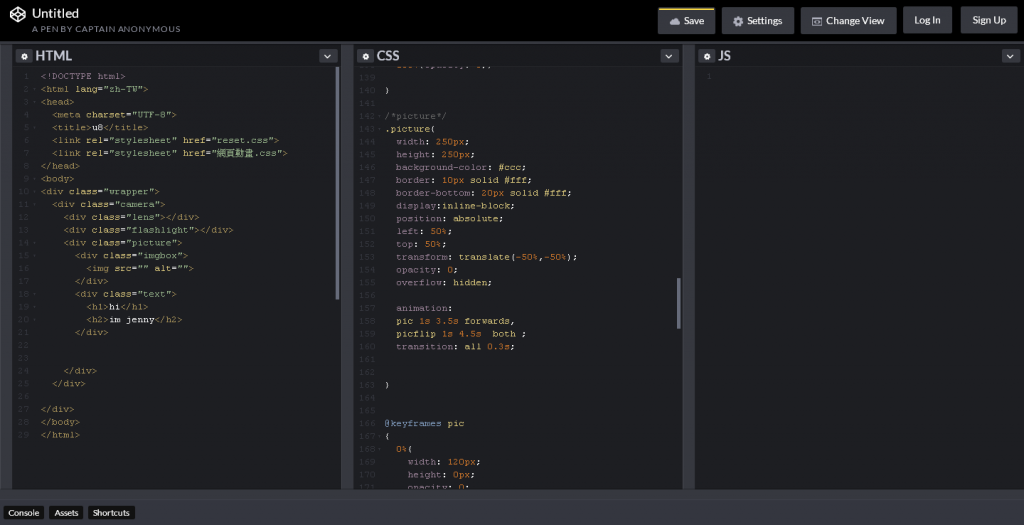Click the transform: translate line

click(487, 257)
